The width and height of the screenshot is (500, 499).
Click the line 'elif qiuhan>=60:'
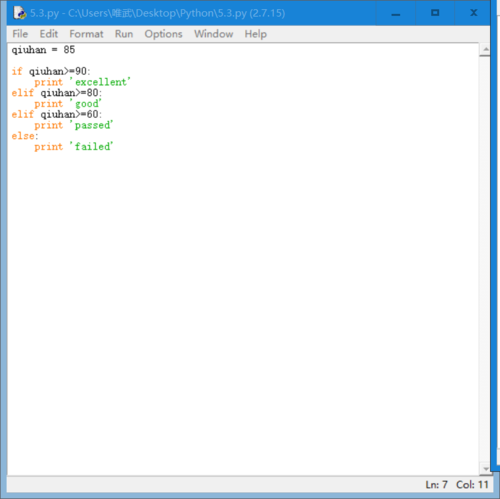pos(57,114)
